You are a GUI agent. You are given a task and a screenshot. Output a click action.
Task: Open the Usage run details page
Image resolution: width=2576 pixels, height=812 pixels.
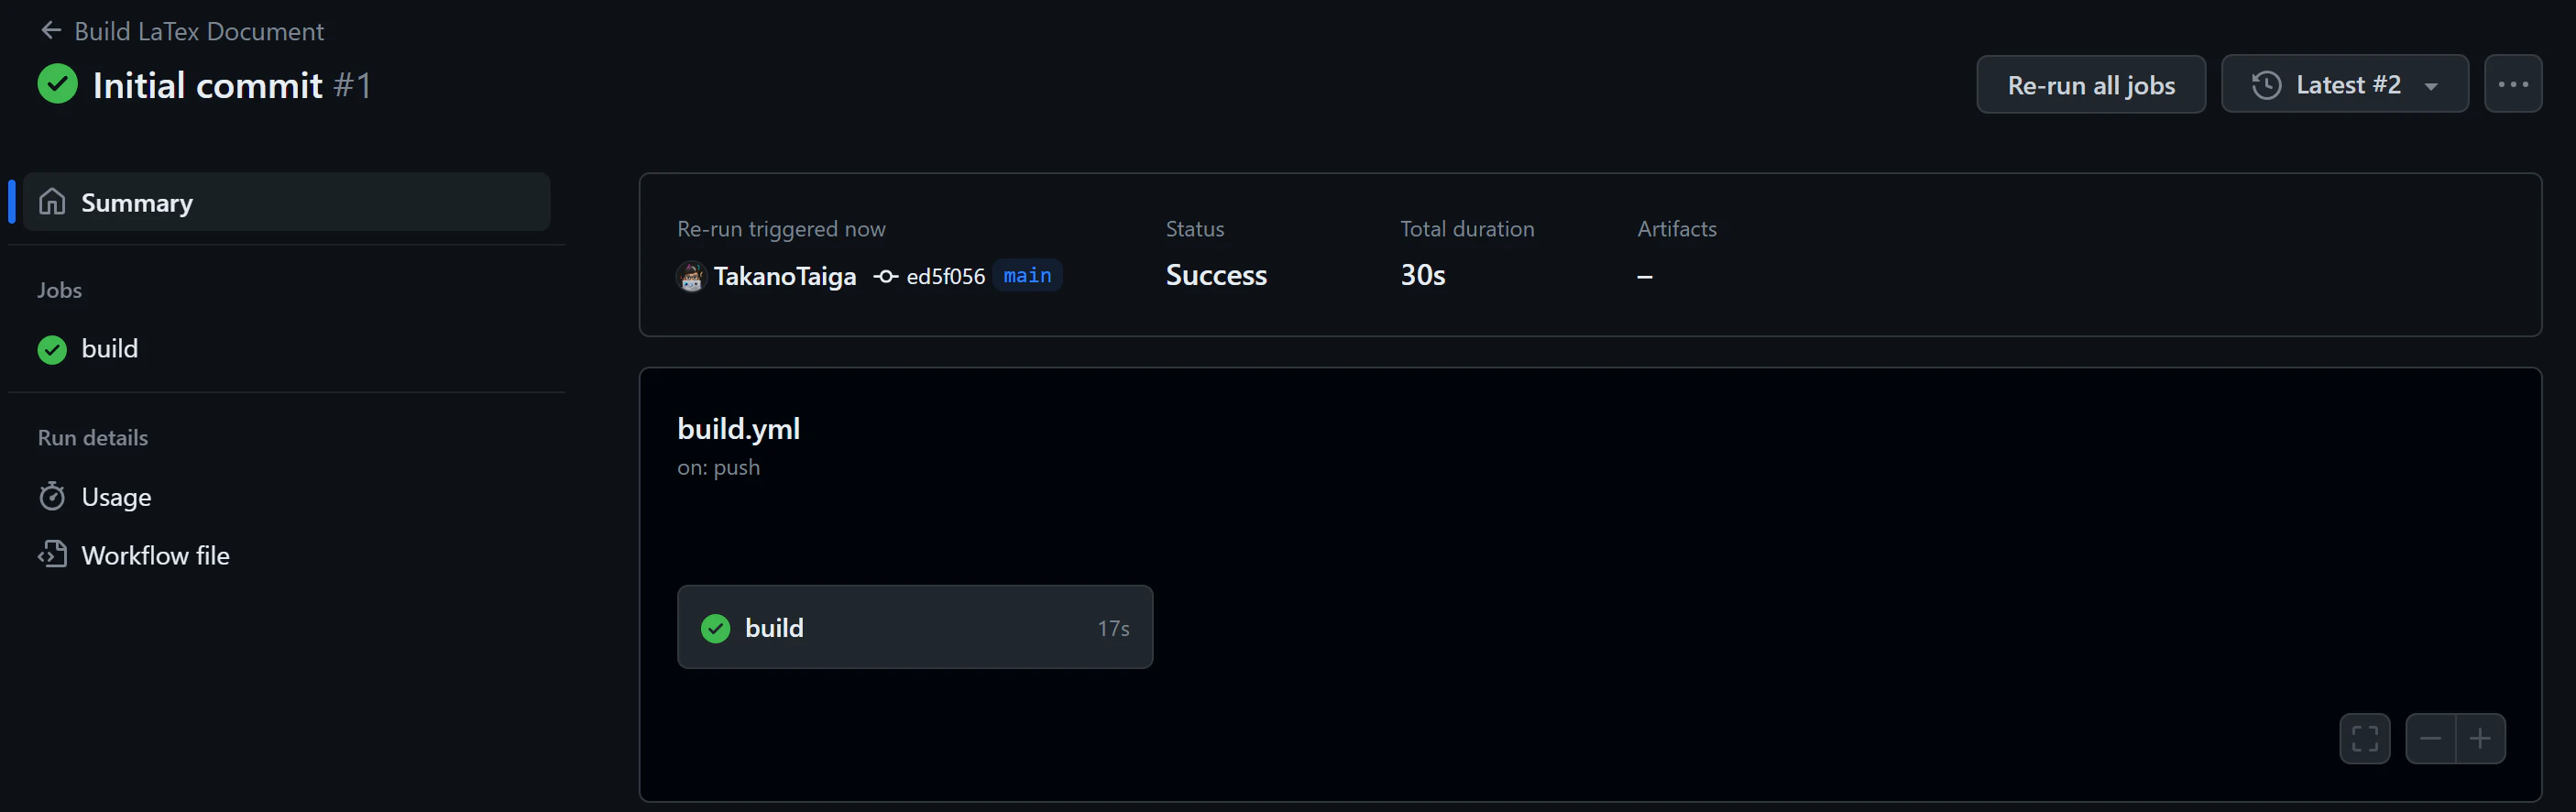[286, 497]
